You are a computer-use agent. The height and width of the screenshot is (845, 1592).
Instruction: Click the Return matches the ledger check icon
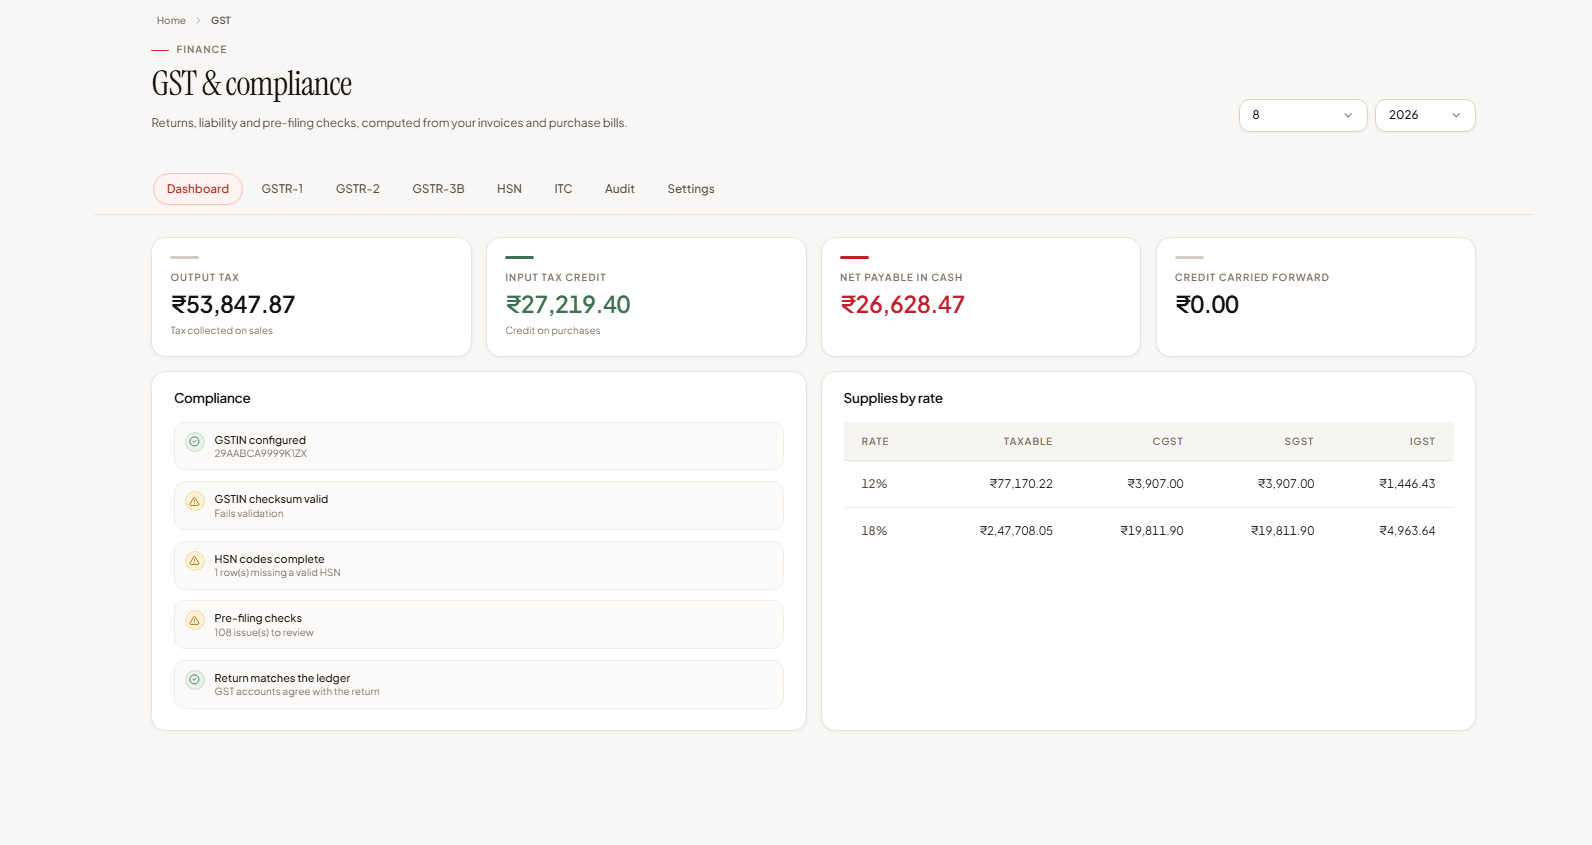point(195,680)
